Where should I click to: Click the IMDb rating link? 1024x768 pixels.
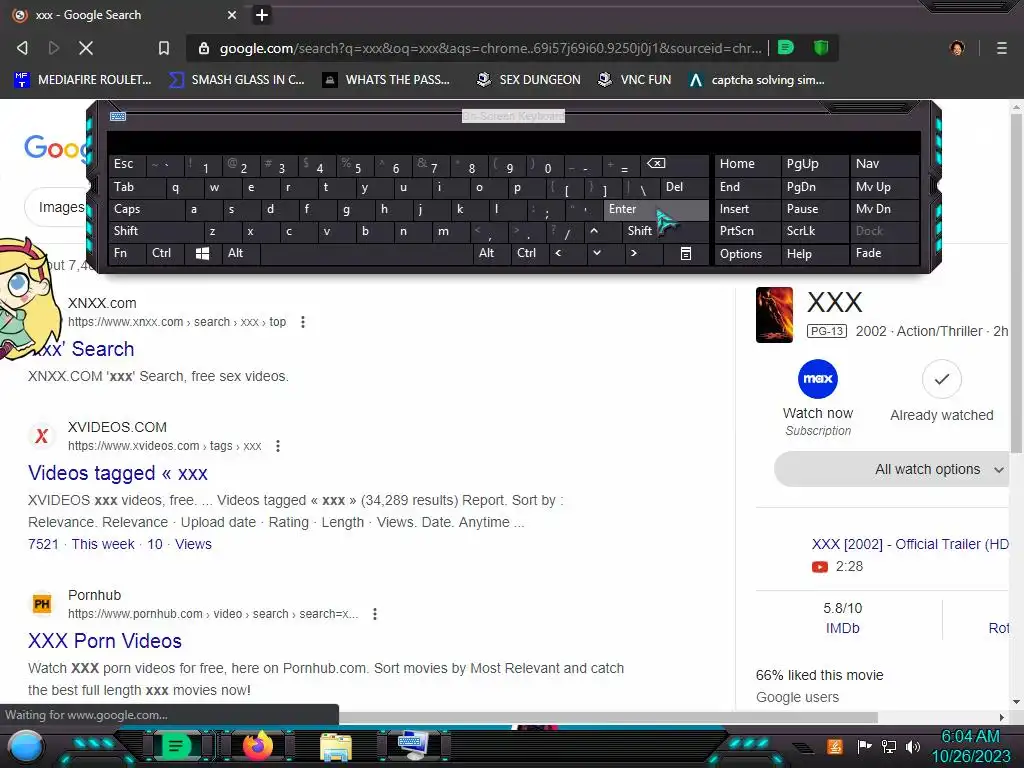pos(842,628)
